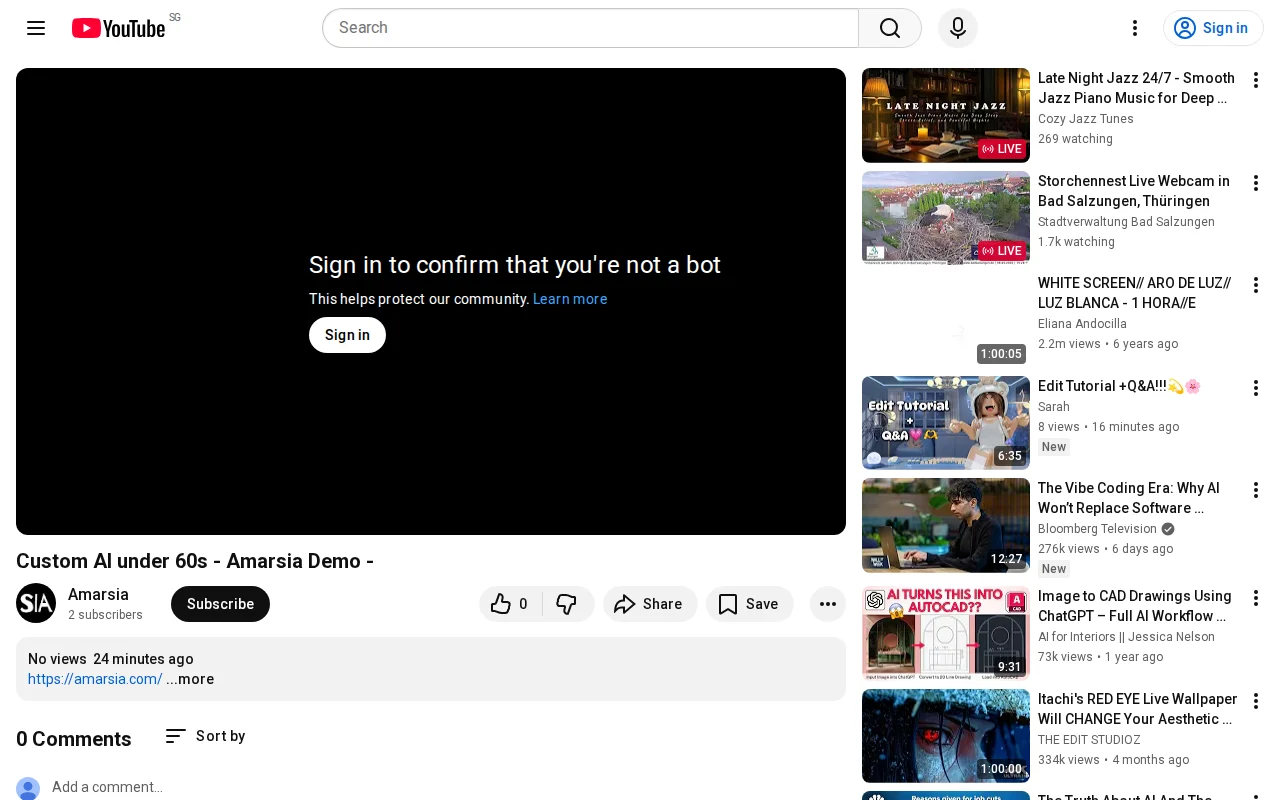
Task: Click the Learn more link in player
Action: (570, 299)
